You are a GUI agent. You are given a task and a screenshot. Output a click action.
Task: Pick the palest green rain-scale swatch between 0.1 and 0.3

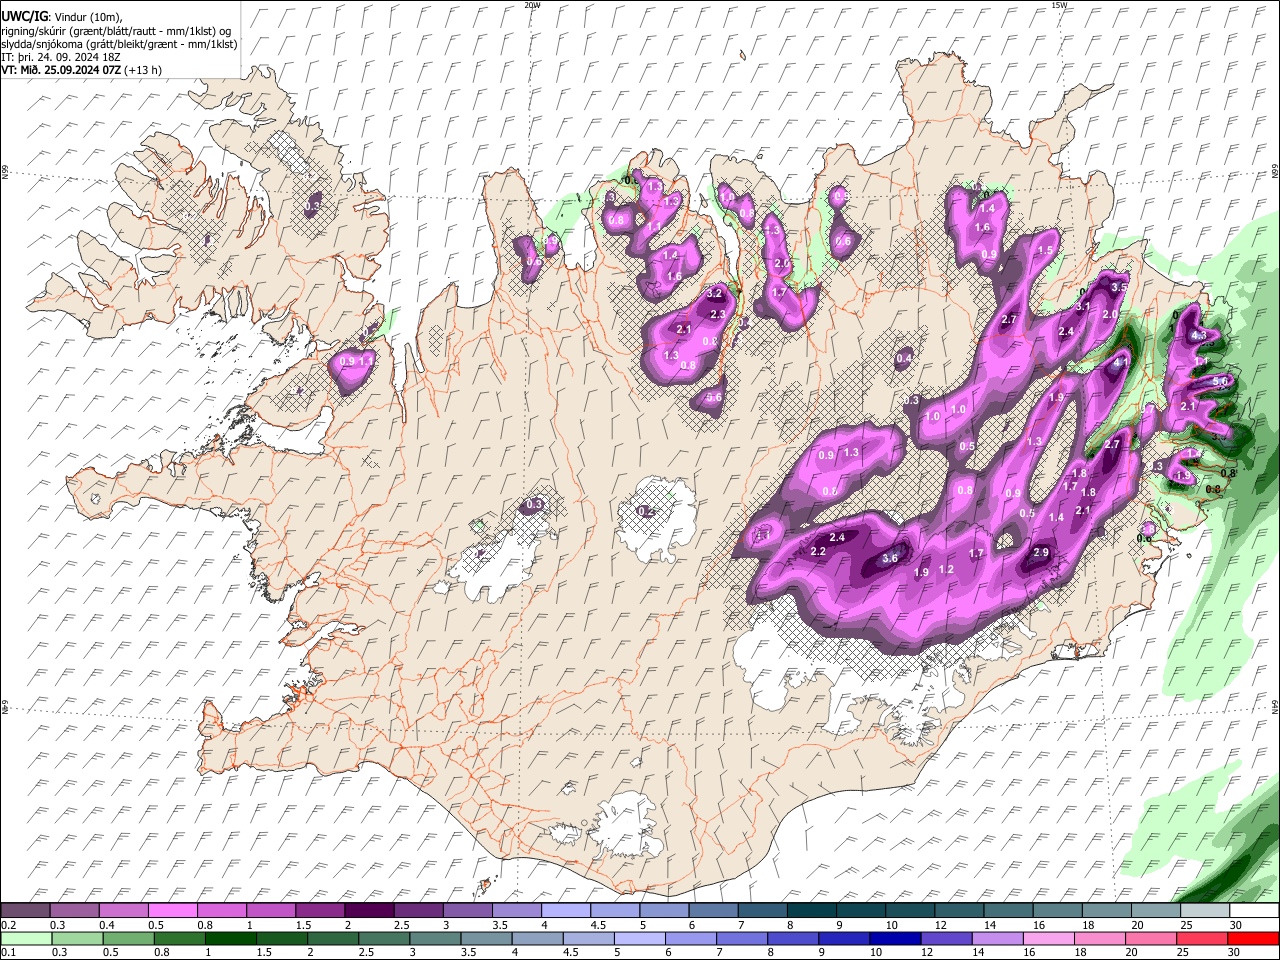pos(25,938)
